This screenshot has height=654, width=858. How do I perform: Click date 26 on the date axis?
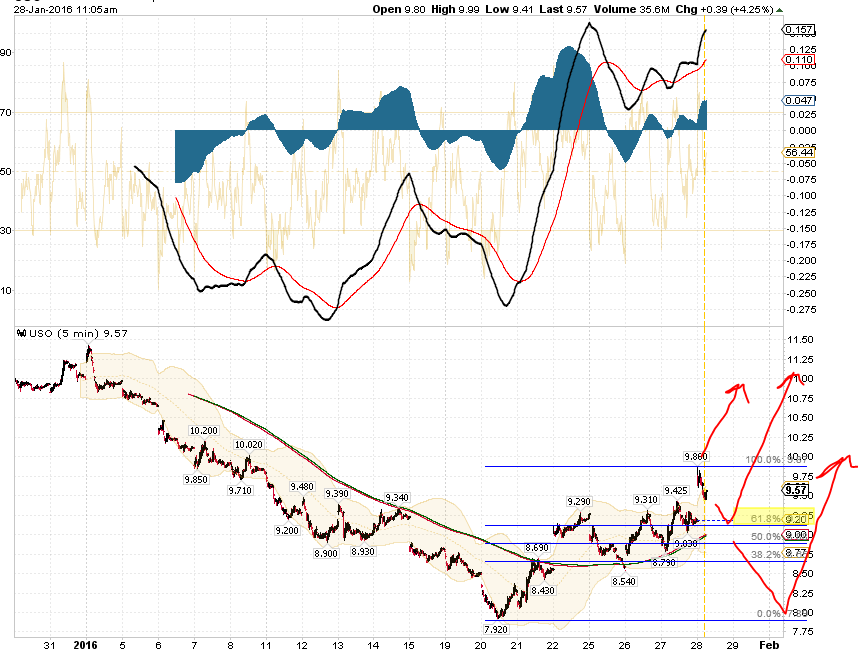624,645
